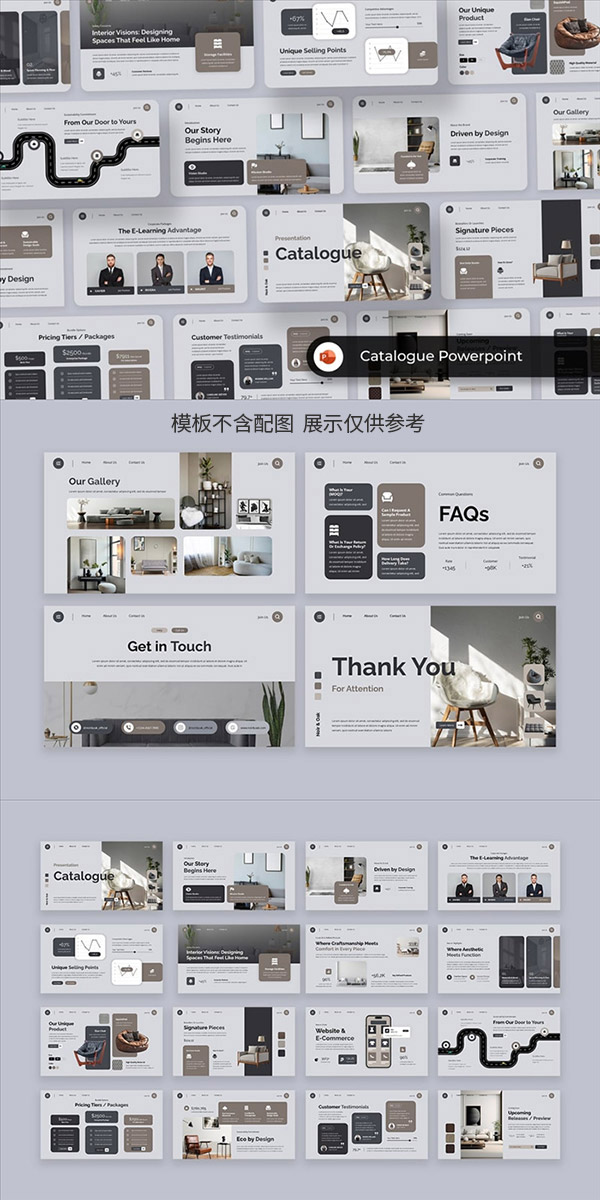Click the search icon on Thank You slide
The height and width of the screenshot is (1200, 600).
coord(539,616)
